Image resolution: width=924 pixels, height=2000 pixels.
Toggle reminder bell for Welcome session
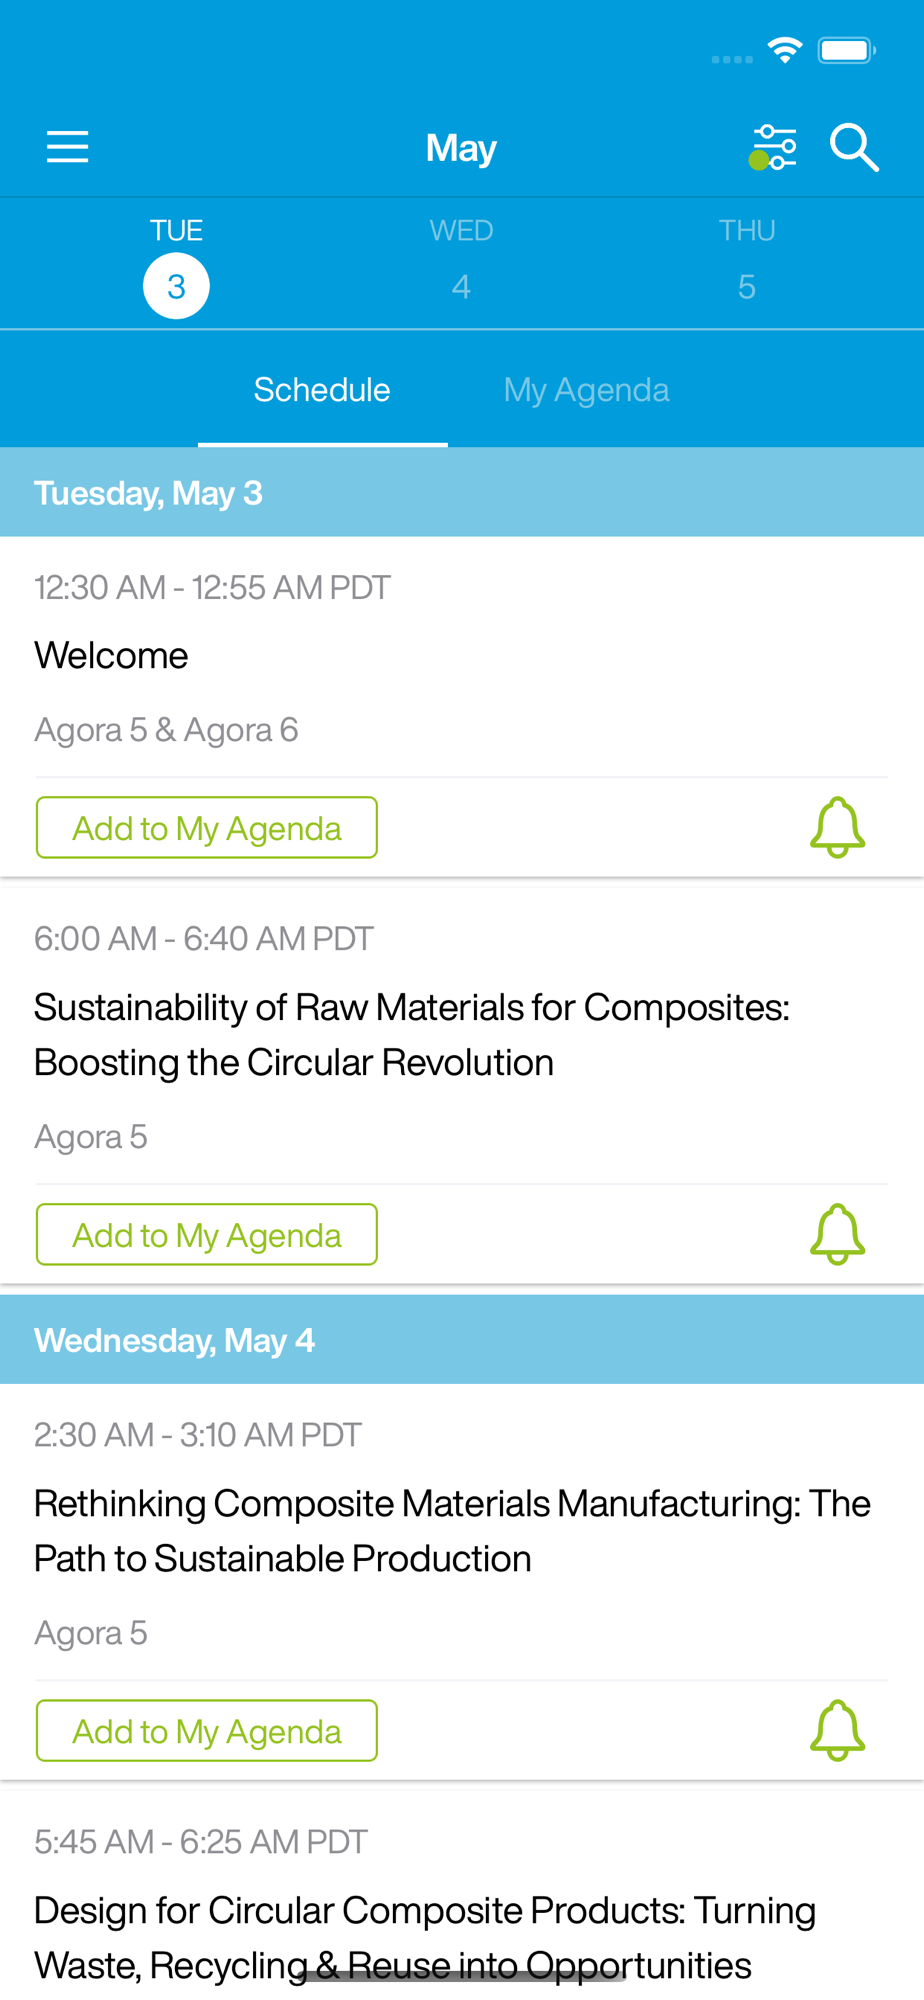click(837, 827)
